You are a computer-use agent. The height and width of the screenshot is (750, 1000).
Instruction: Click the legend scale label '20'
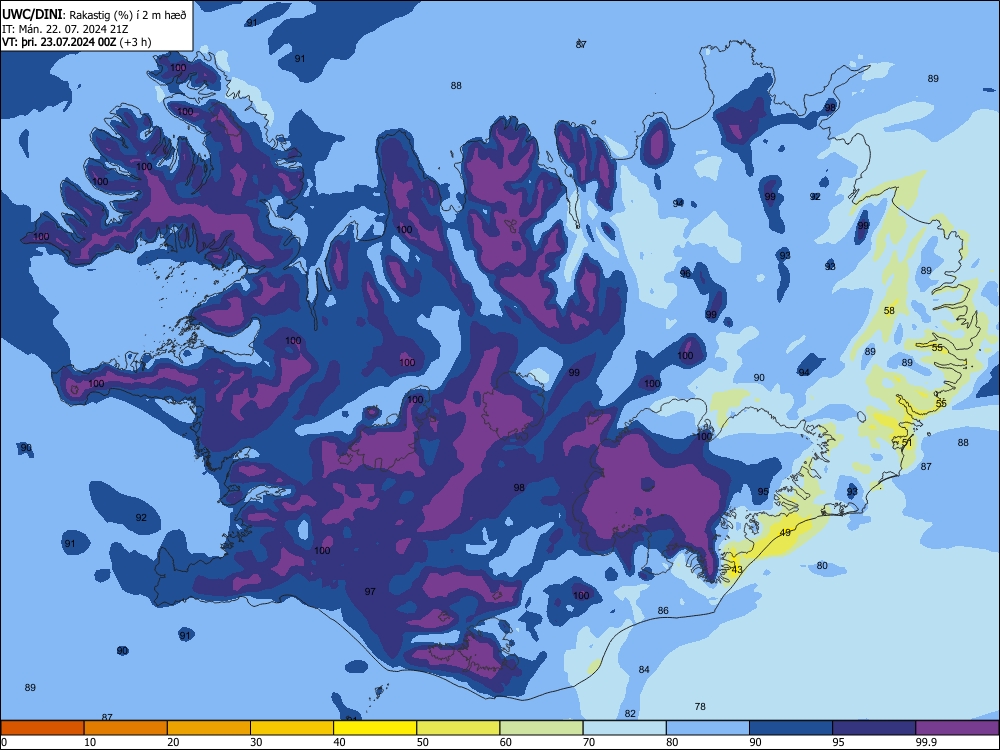point(173,742)
